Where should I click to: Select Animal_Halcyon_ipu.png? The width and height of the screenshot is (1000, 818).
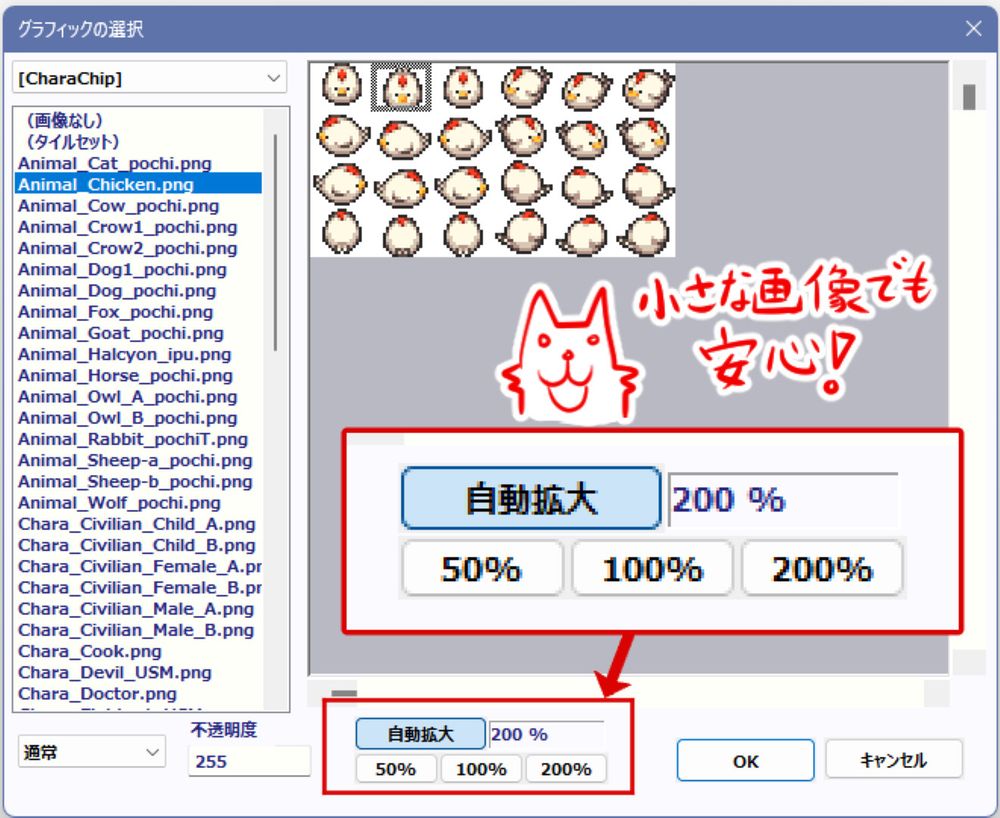pos(138,354)
